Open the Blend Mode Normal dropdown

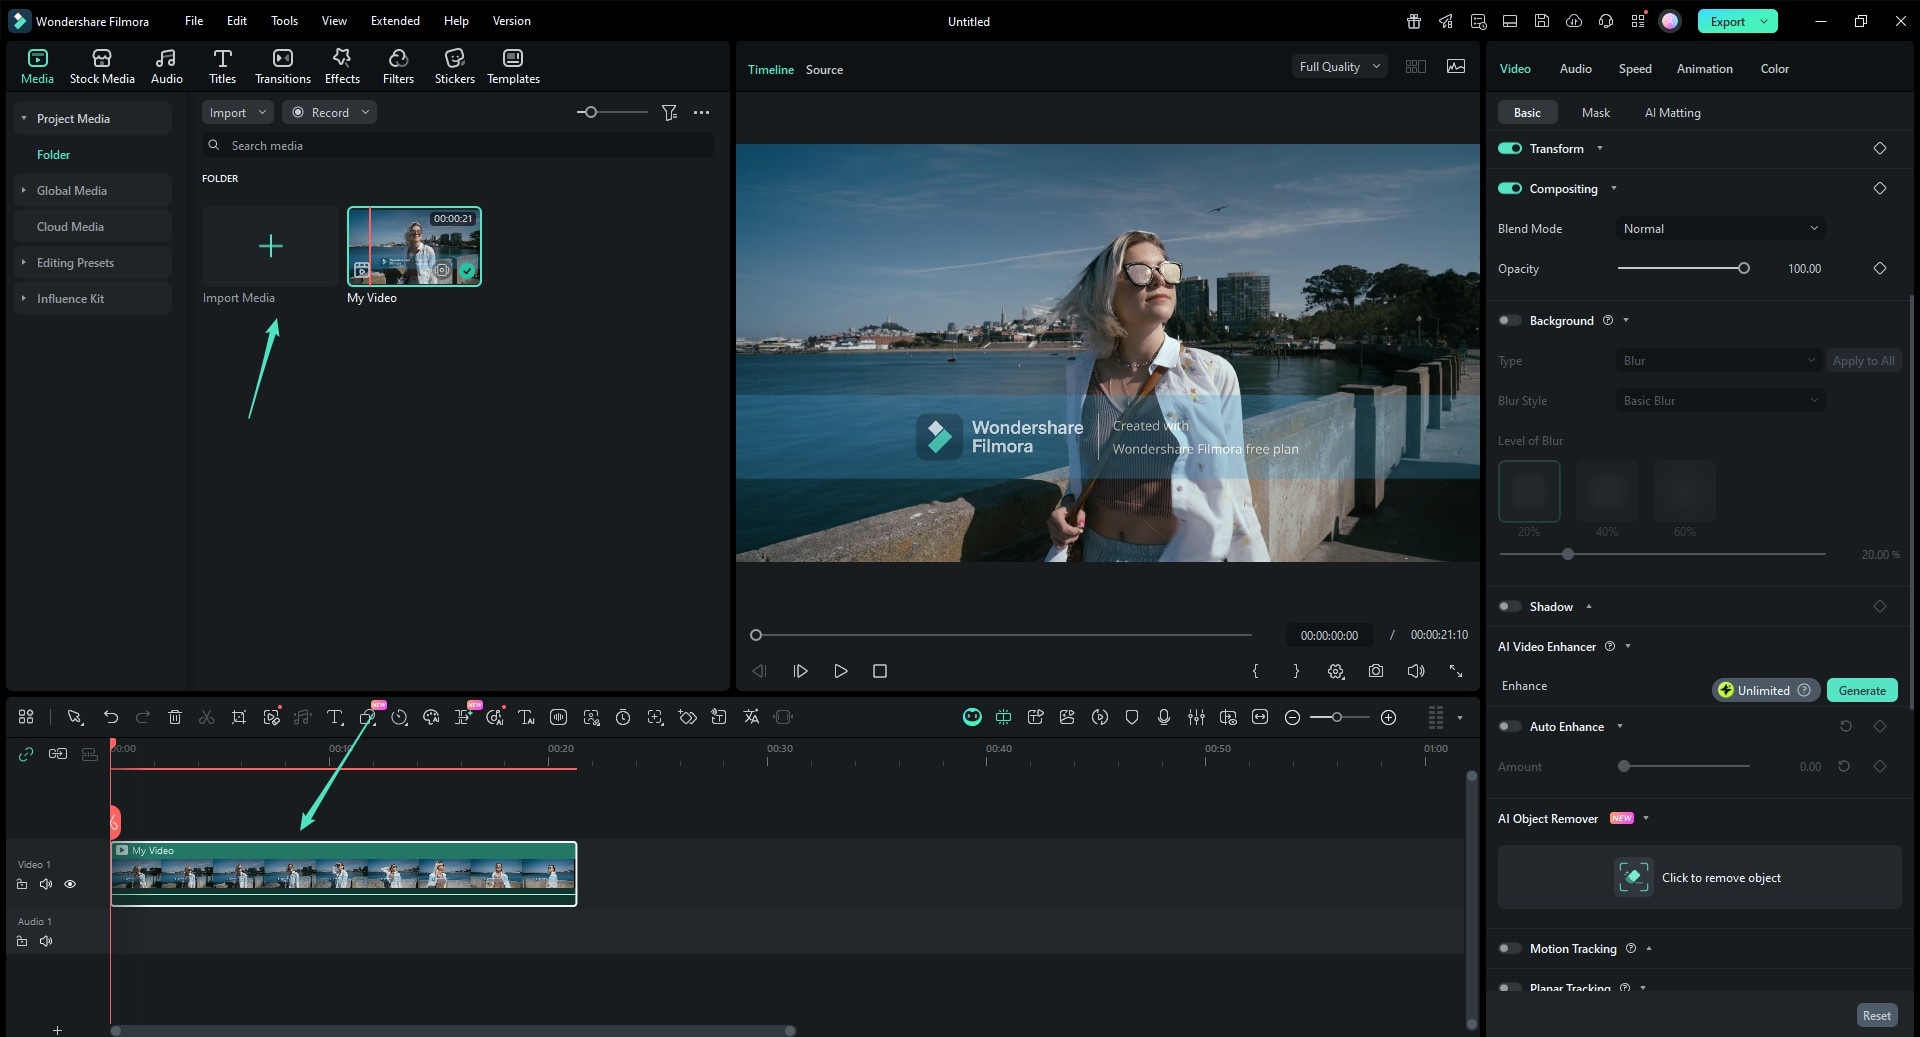(1720, 229)
